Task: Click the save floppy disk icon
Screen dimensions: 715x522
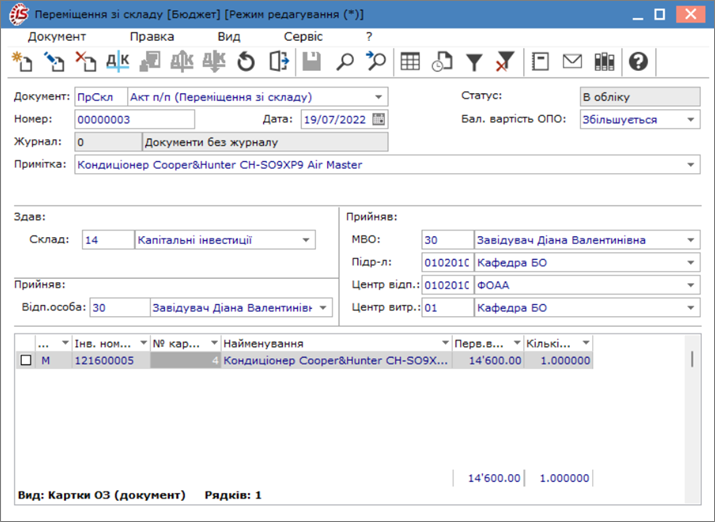Action: (312, 62)
